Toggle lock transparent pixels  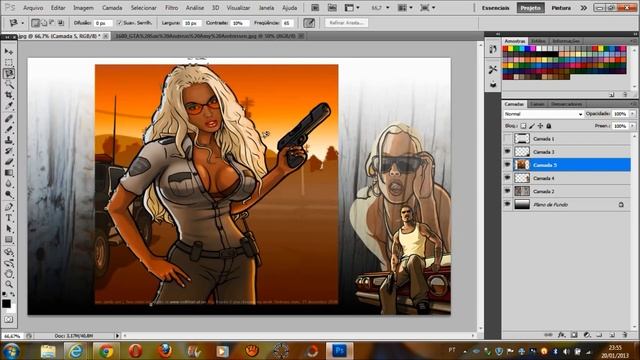(x=523, y=126)
